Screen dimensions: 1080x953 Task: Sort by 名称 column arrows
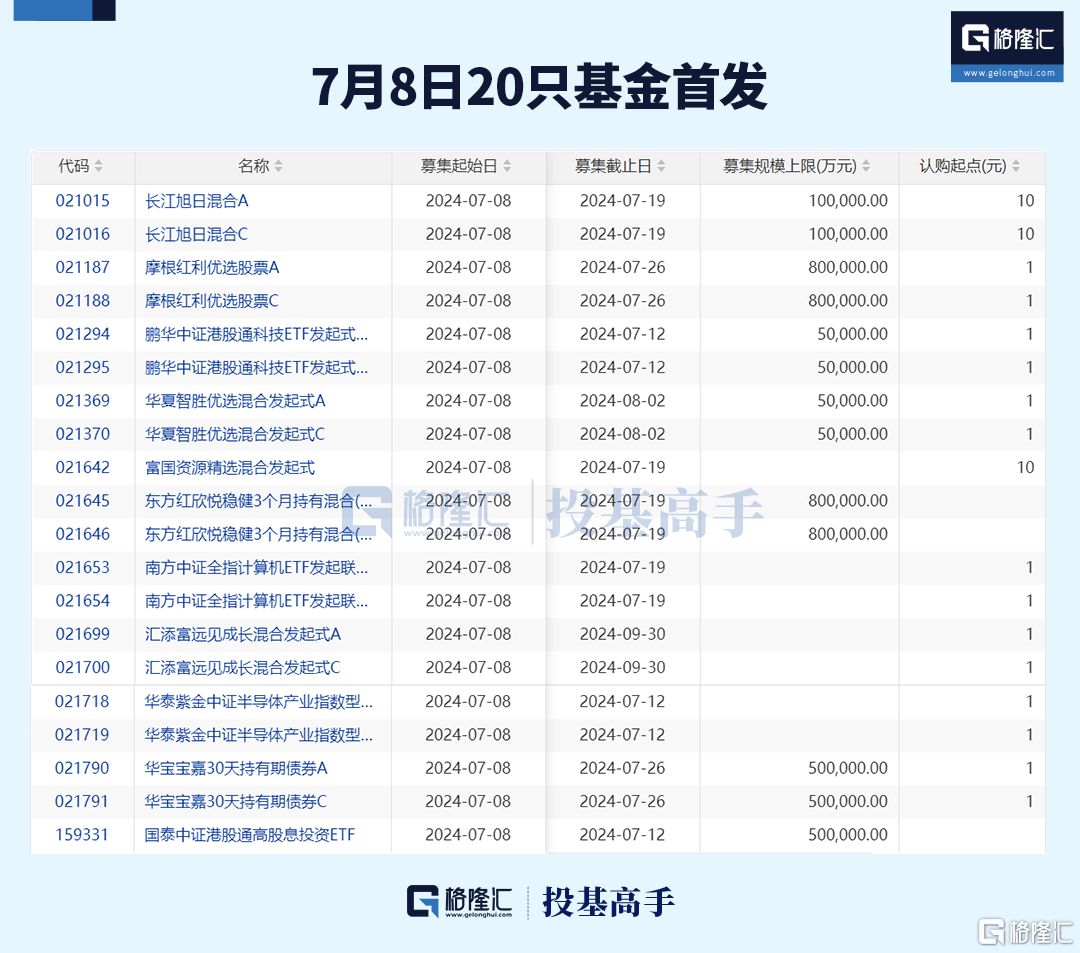[278, 166]
